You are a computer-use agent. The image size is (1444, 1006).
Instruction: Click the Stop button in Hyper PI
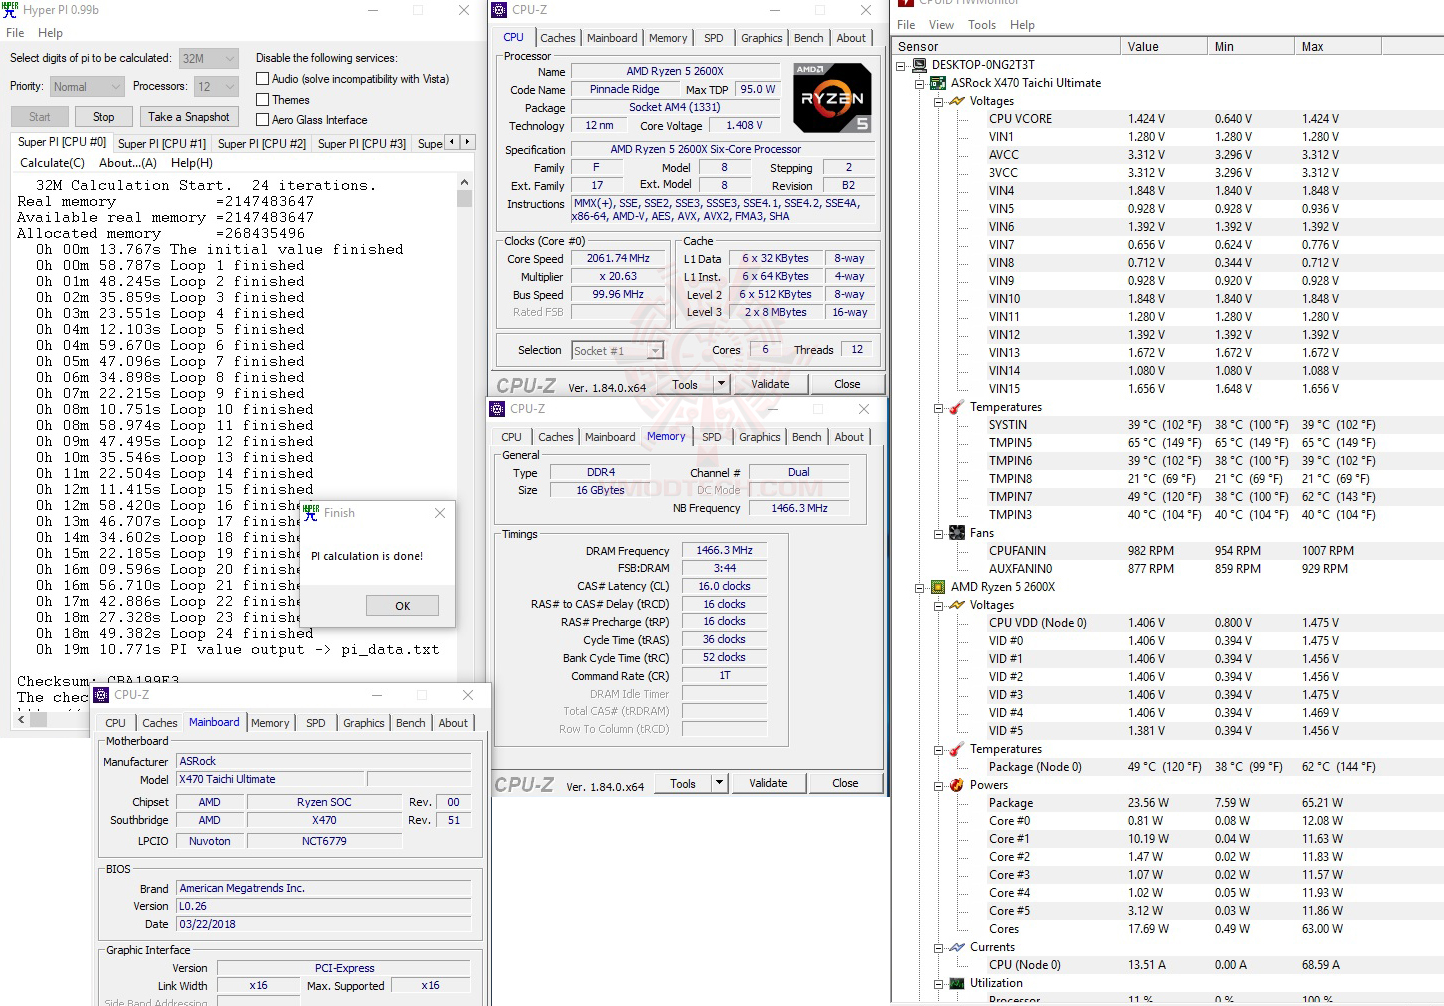pyautogui.click(x=104, y=117)
